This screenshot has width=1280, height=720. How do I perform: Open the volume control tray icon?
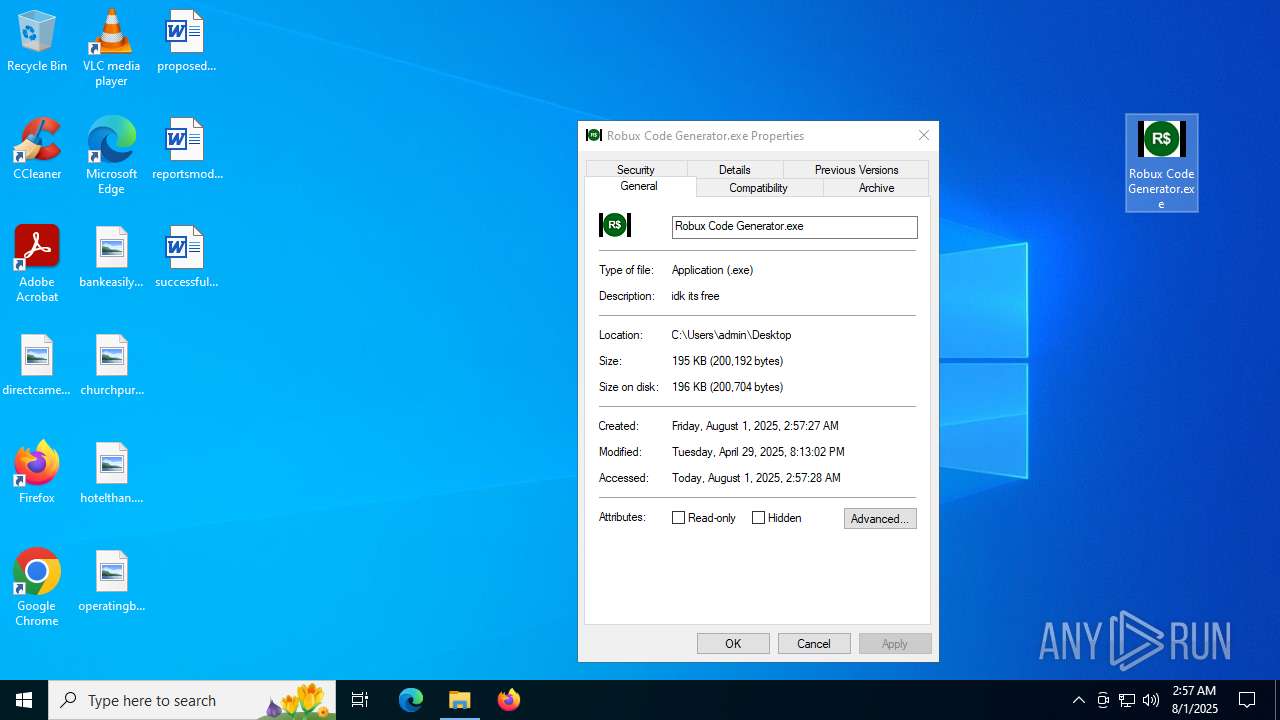pyautogui.click(x=1151, y=700)
